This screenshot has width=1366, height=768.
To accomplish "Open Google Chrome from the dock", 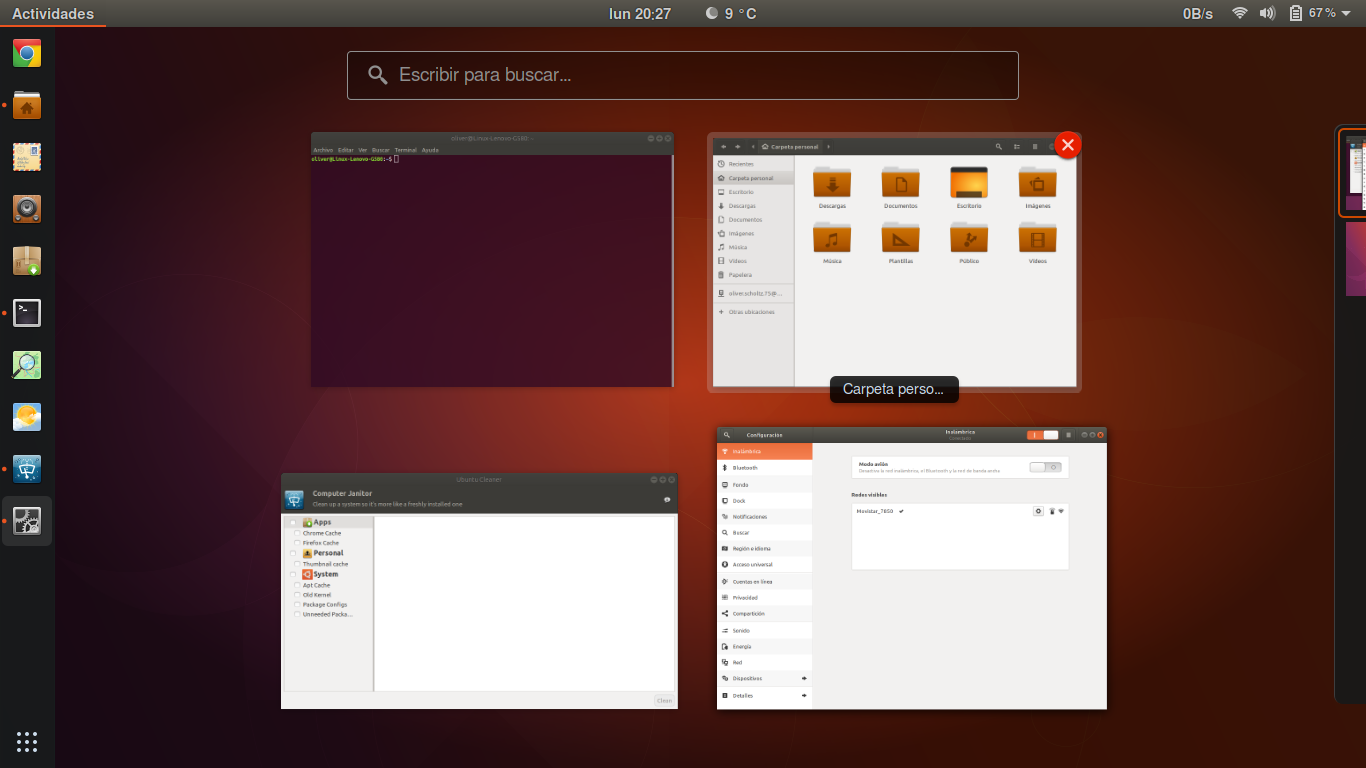I will click(27, 53).
